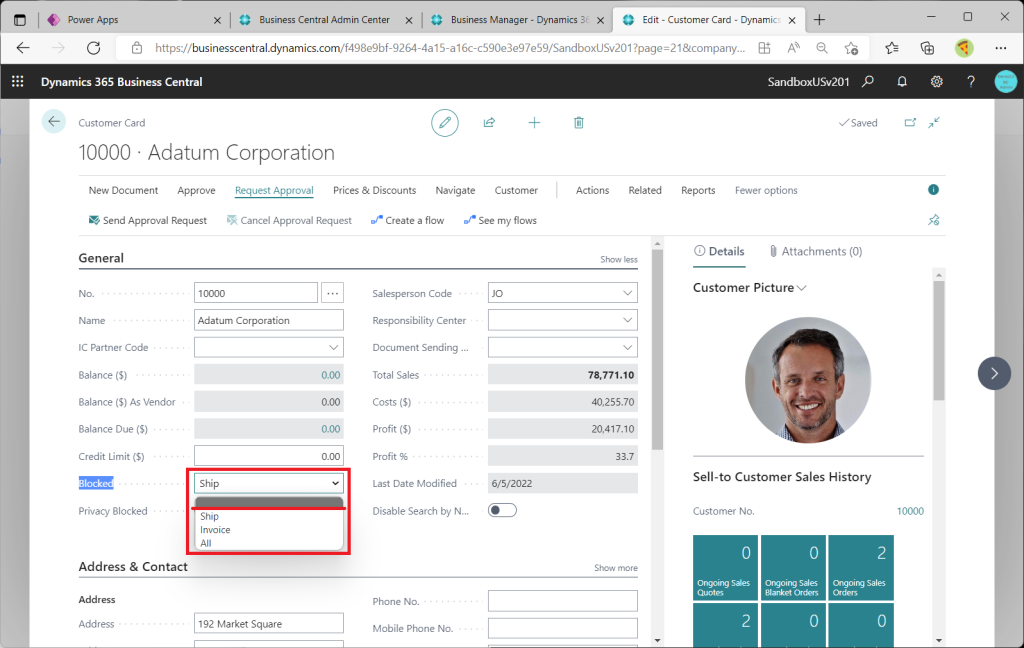Click Send Approval Request
Image resolution: width=1024 pixels, height=648 pixels.
pos(148,220)
